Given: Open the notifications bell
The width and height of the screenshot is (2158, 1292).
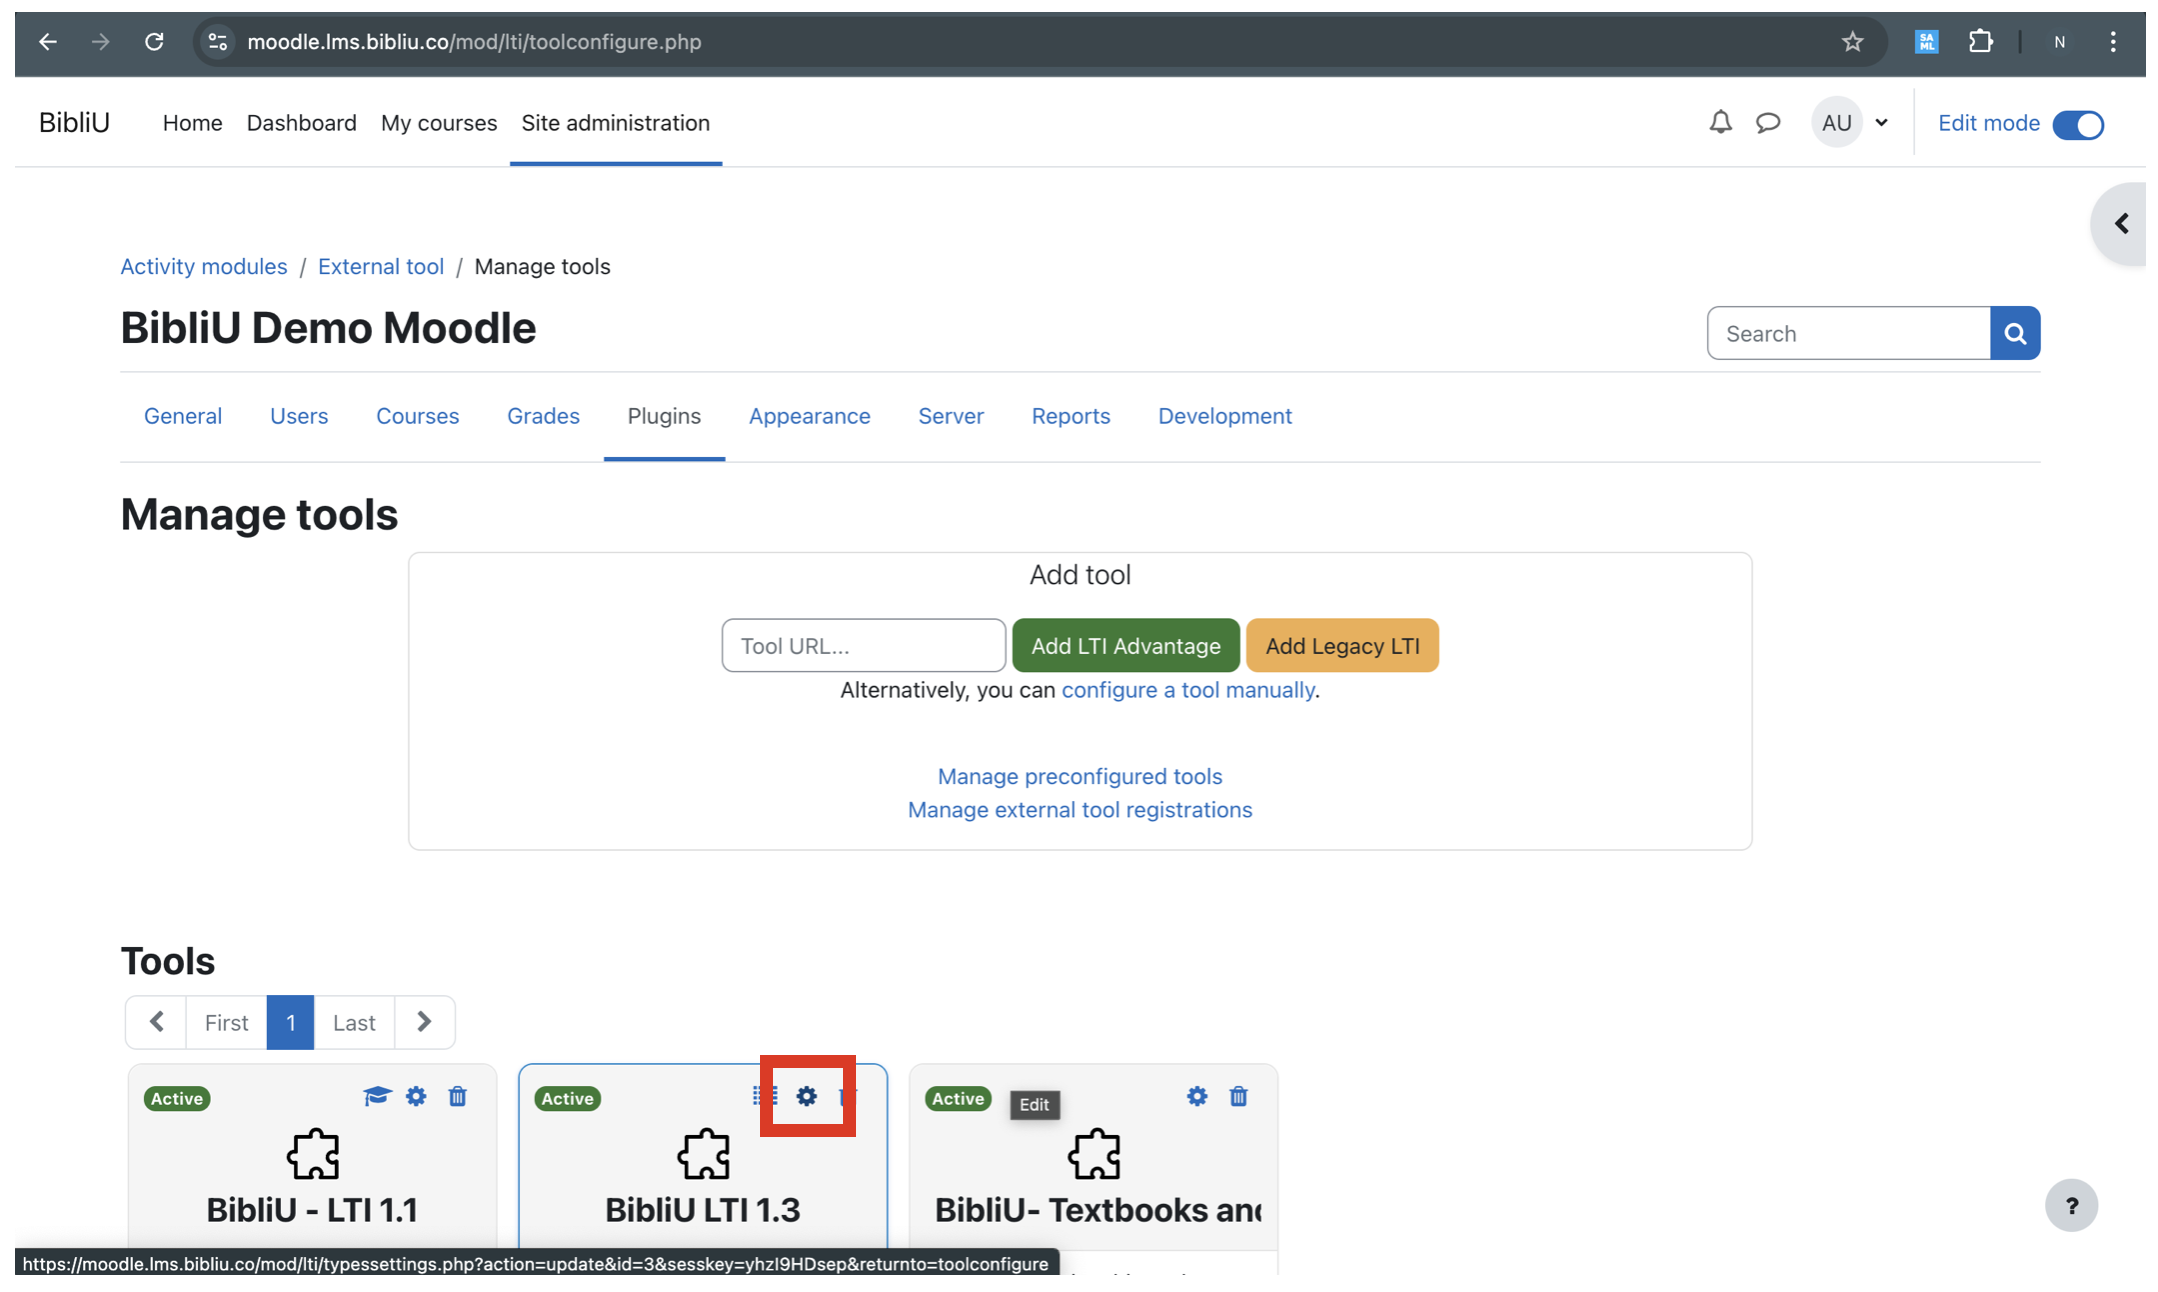Looking at the screenshot, I should coord(1720,122).
